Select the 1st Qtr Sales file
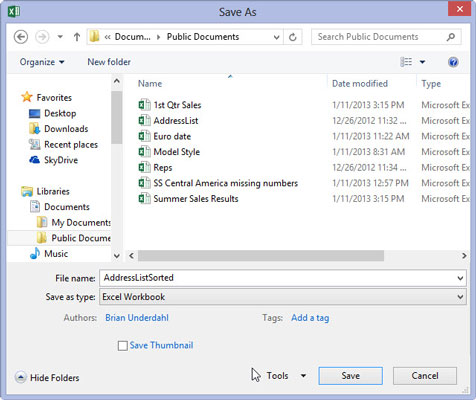The width and height of the screenshot is (476, 400). click(177, 105)
